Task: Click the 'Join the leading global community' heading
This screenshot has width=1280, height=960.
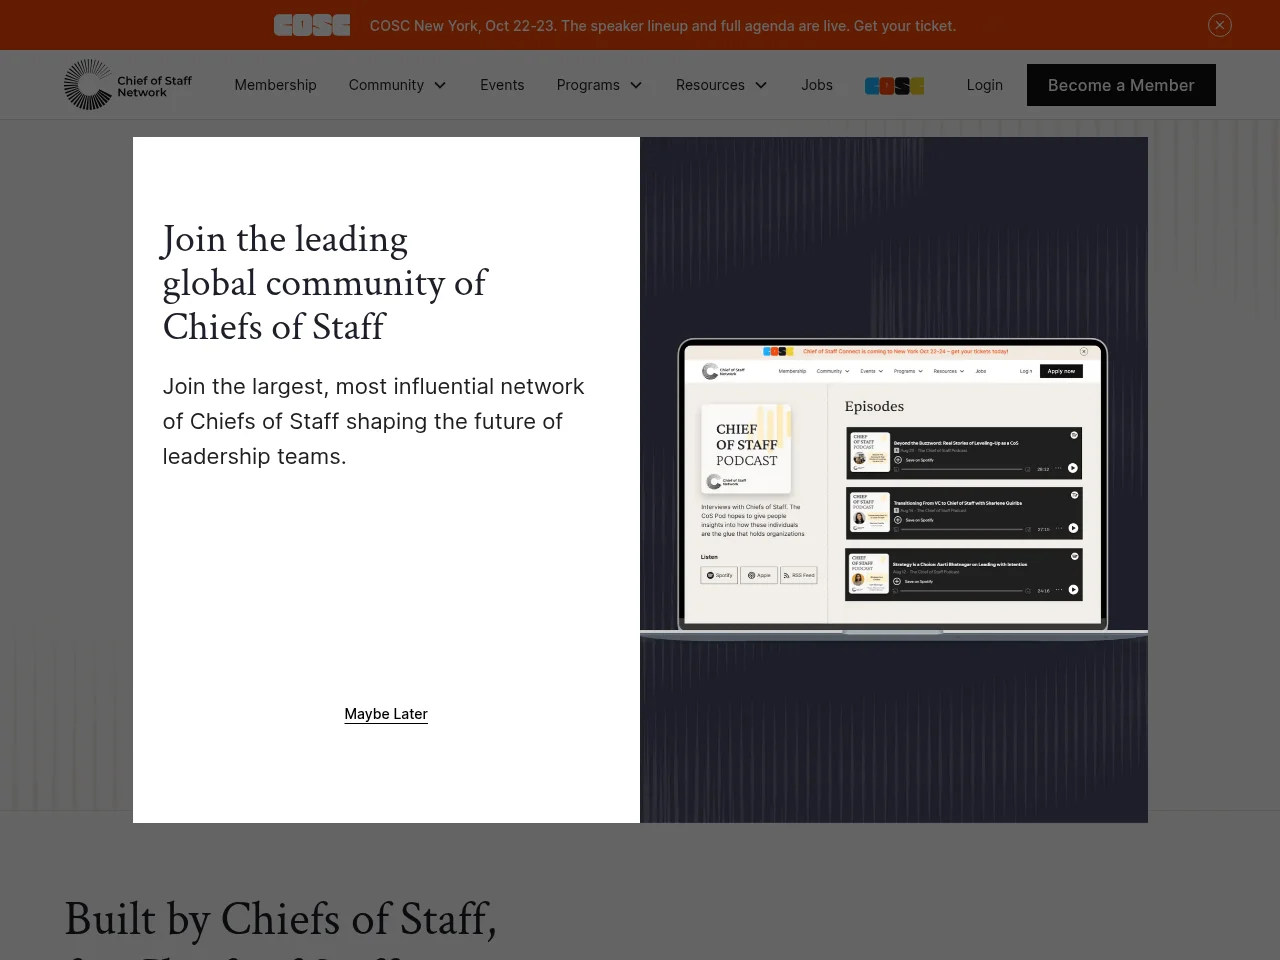Action: click(325, 283)
